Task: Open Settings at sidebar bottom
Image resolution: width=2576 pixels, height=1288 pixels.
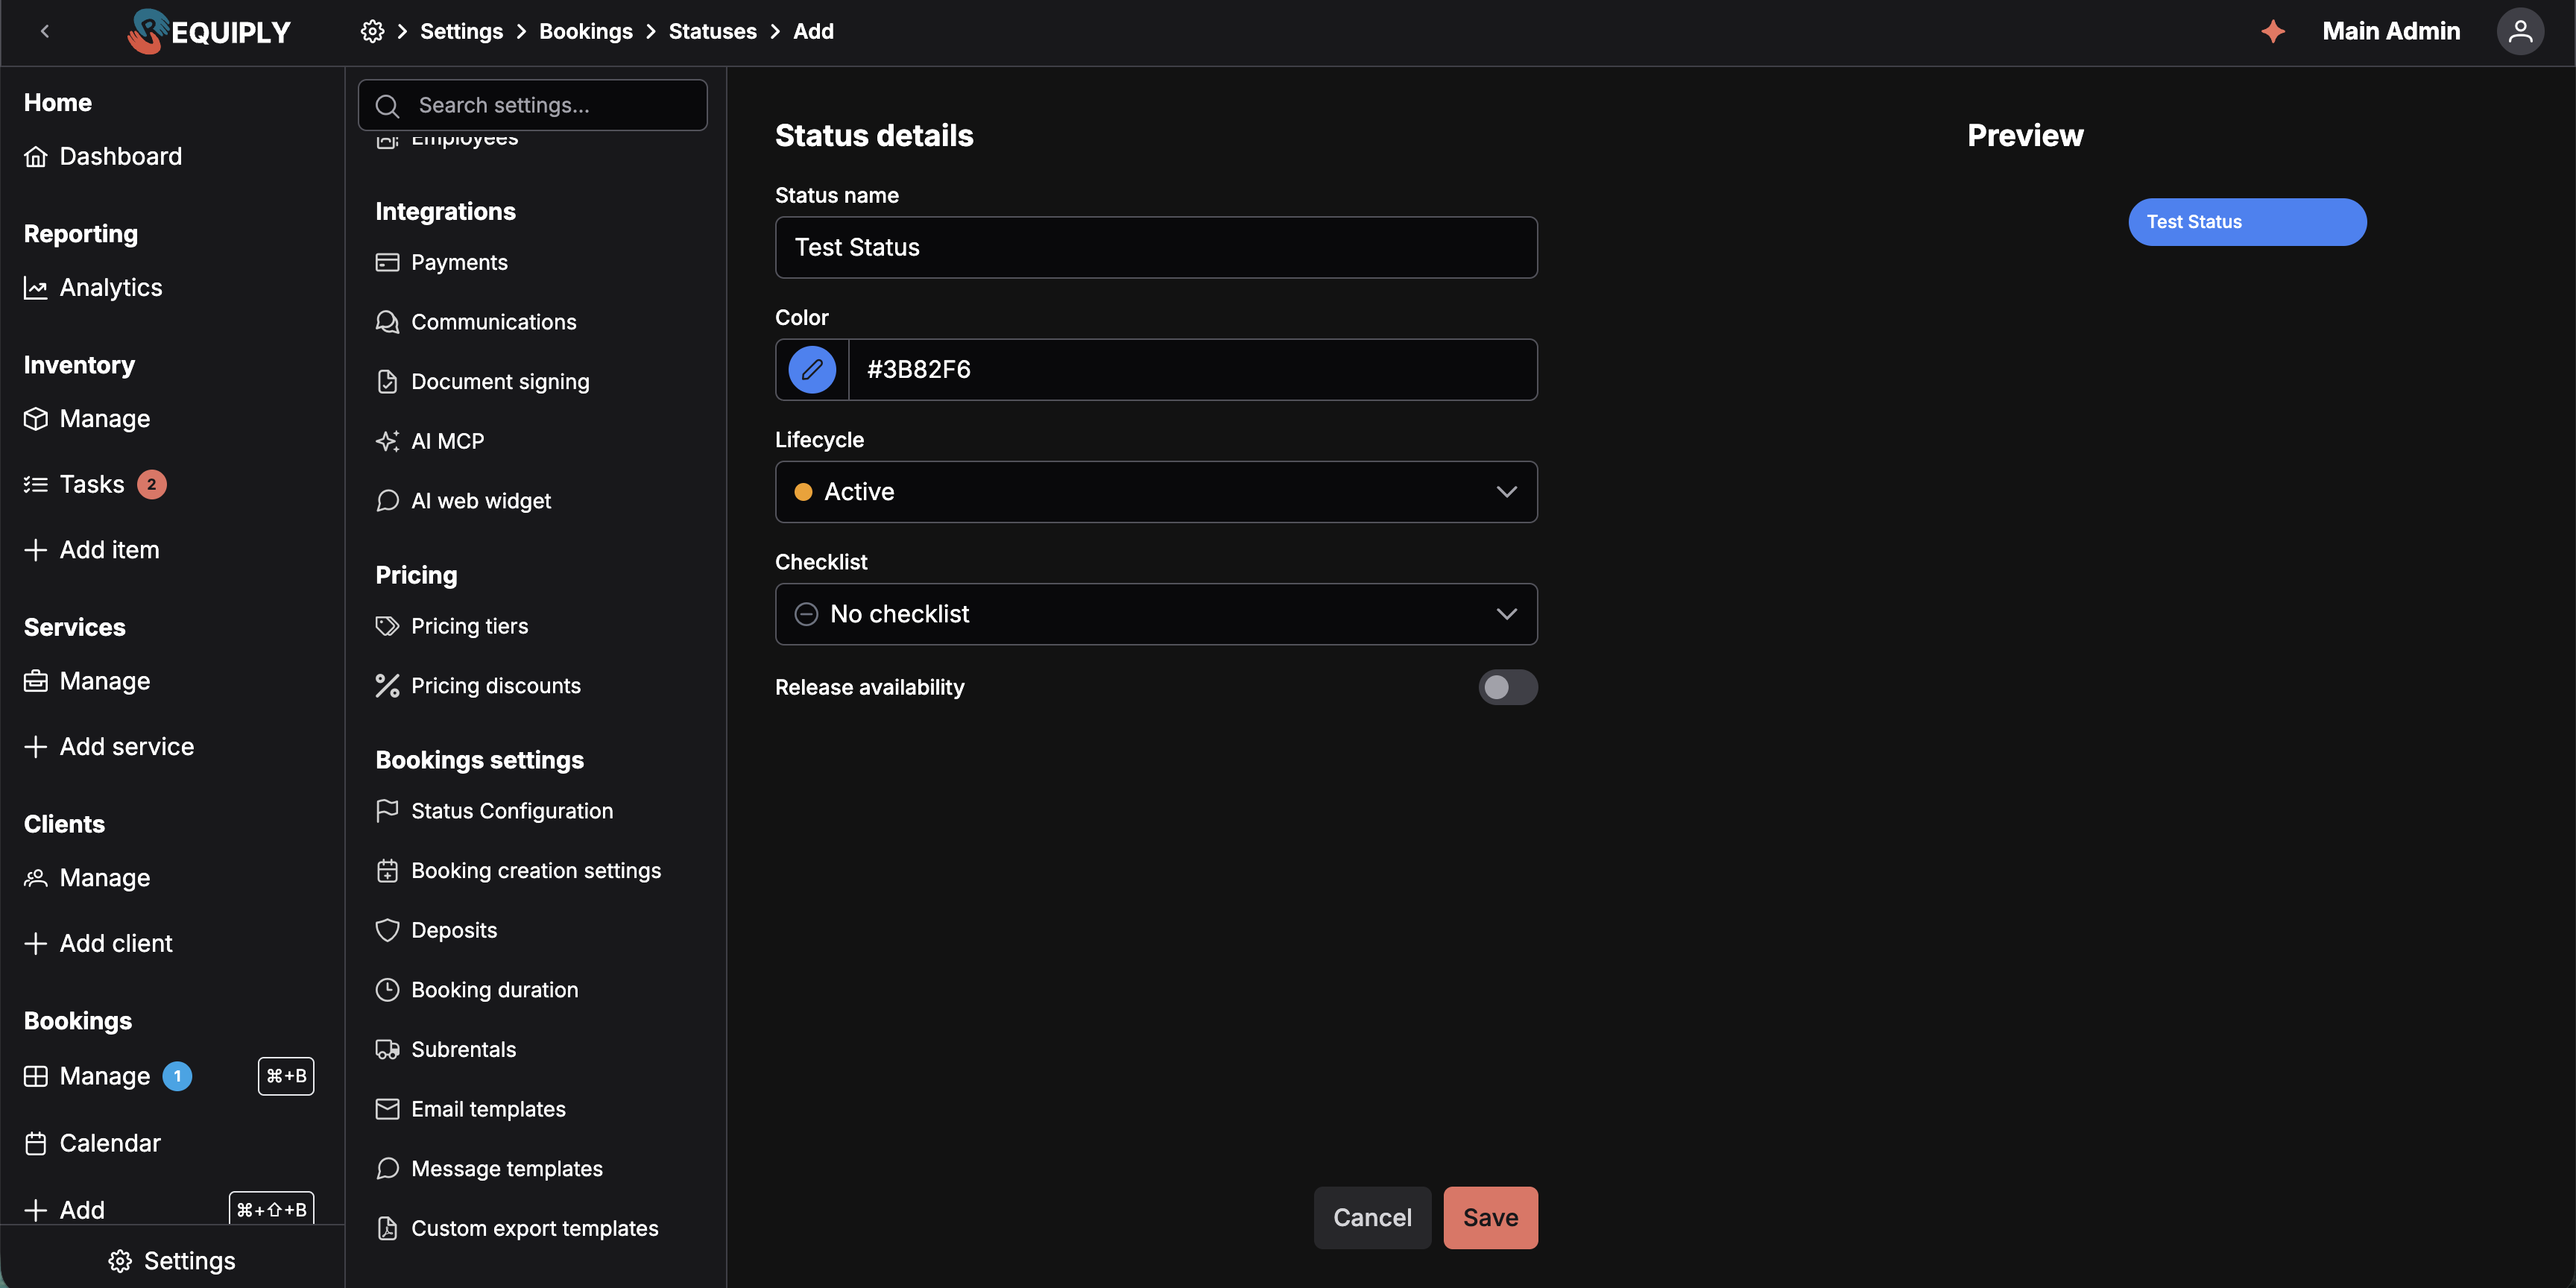Action: tap(172, 1262)
